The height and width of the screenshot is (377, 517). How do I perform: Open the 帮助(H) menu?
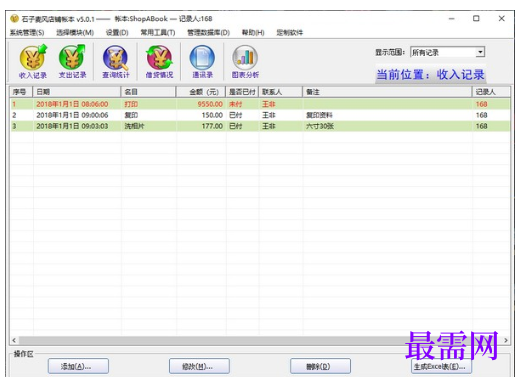click(x=253, y=32)
